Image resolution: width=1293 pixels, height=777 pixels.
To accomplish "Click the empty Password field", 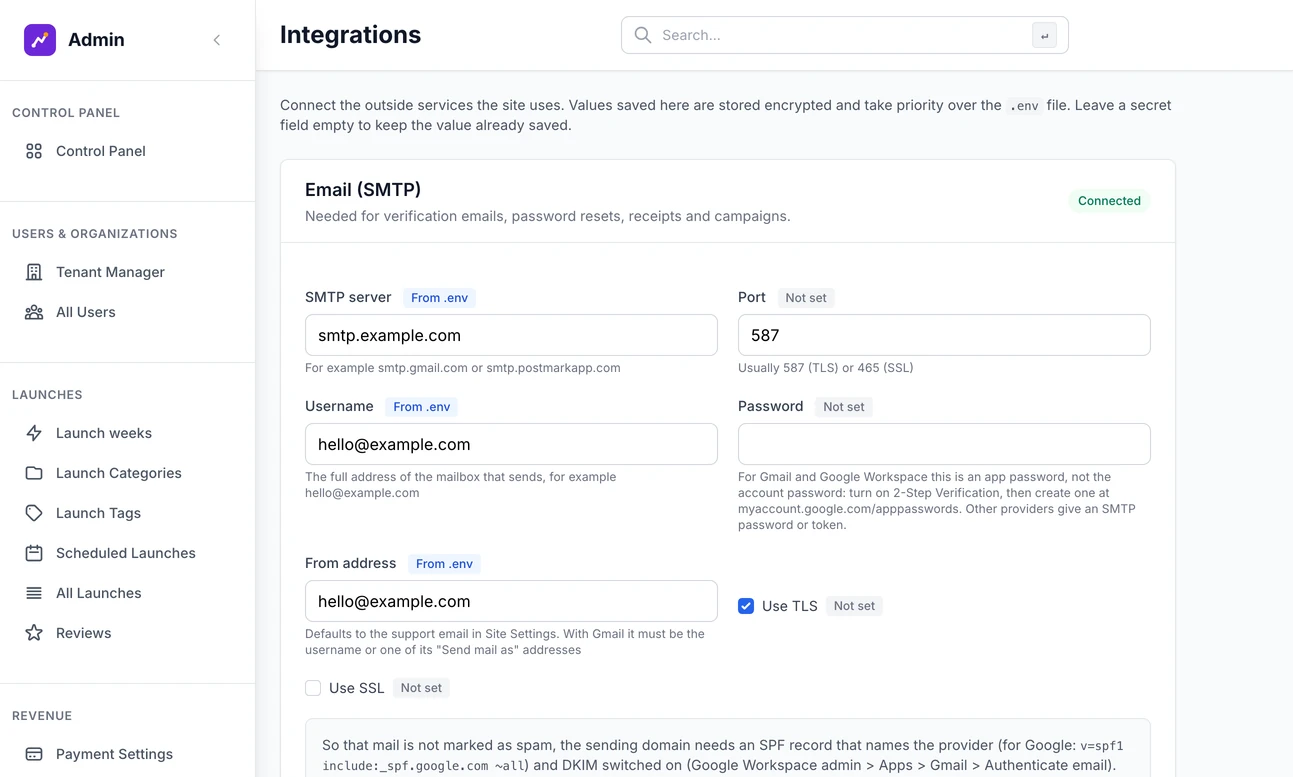I will click(x=944, y=444).
